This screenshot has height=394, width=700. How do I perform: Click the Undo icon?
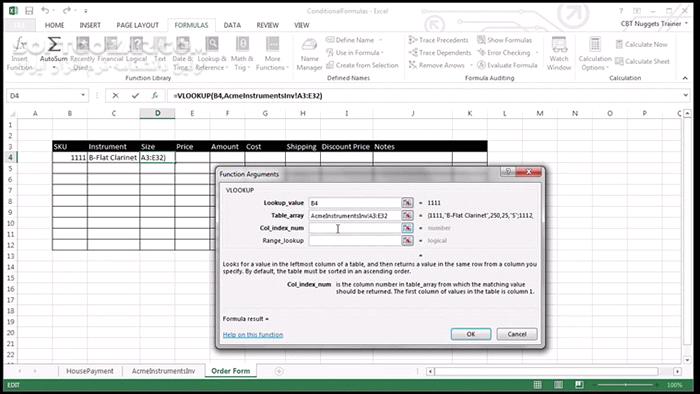[45, 10]
